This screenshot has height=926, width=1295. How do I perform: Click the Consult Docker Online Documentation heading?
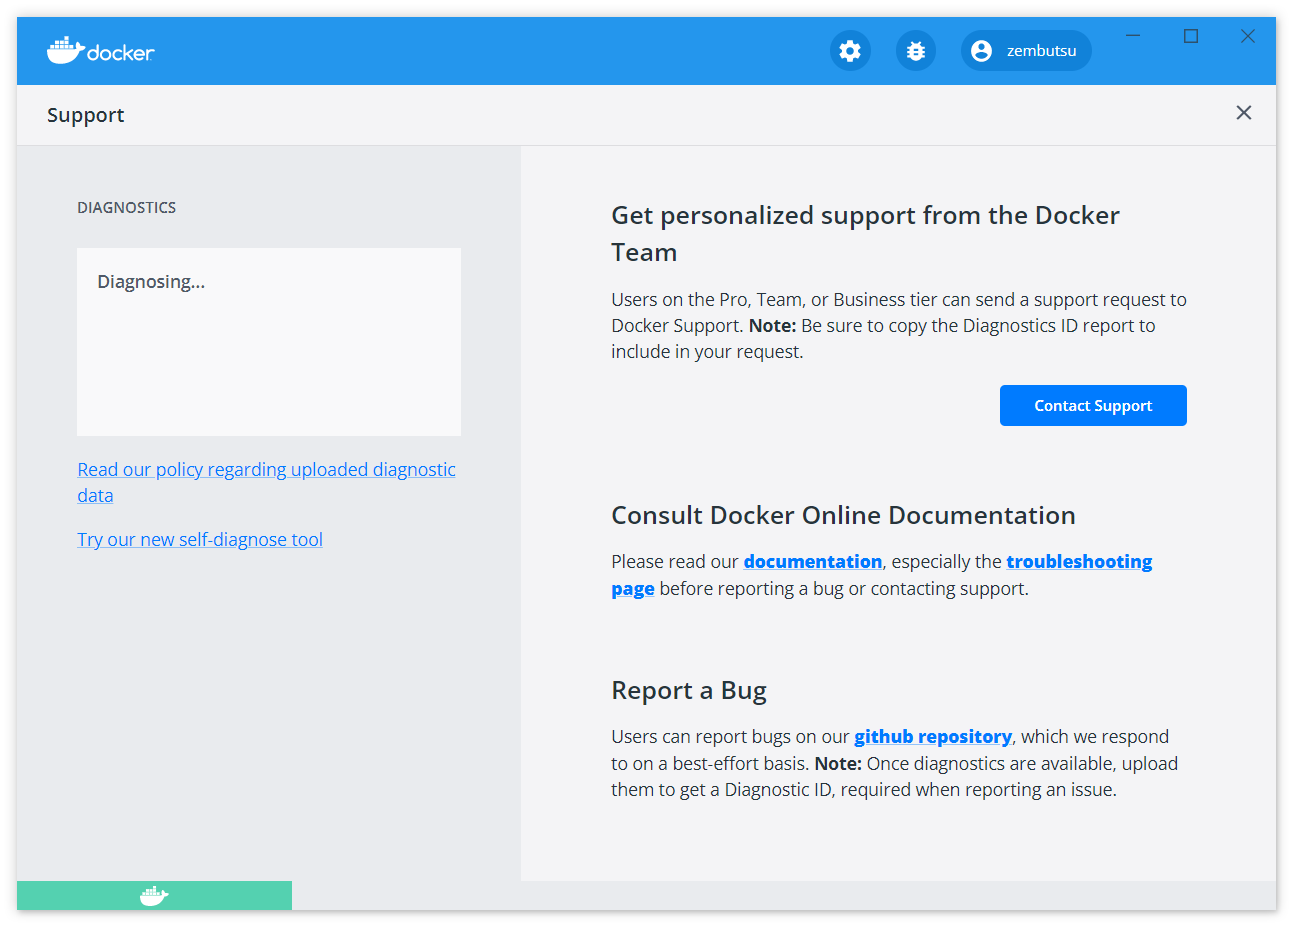(843, 516)
